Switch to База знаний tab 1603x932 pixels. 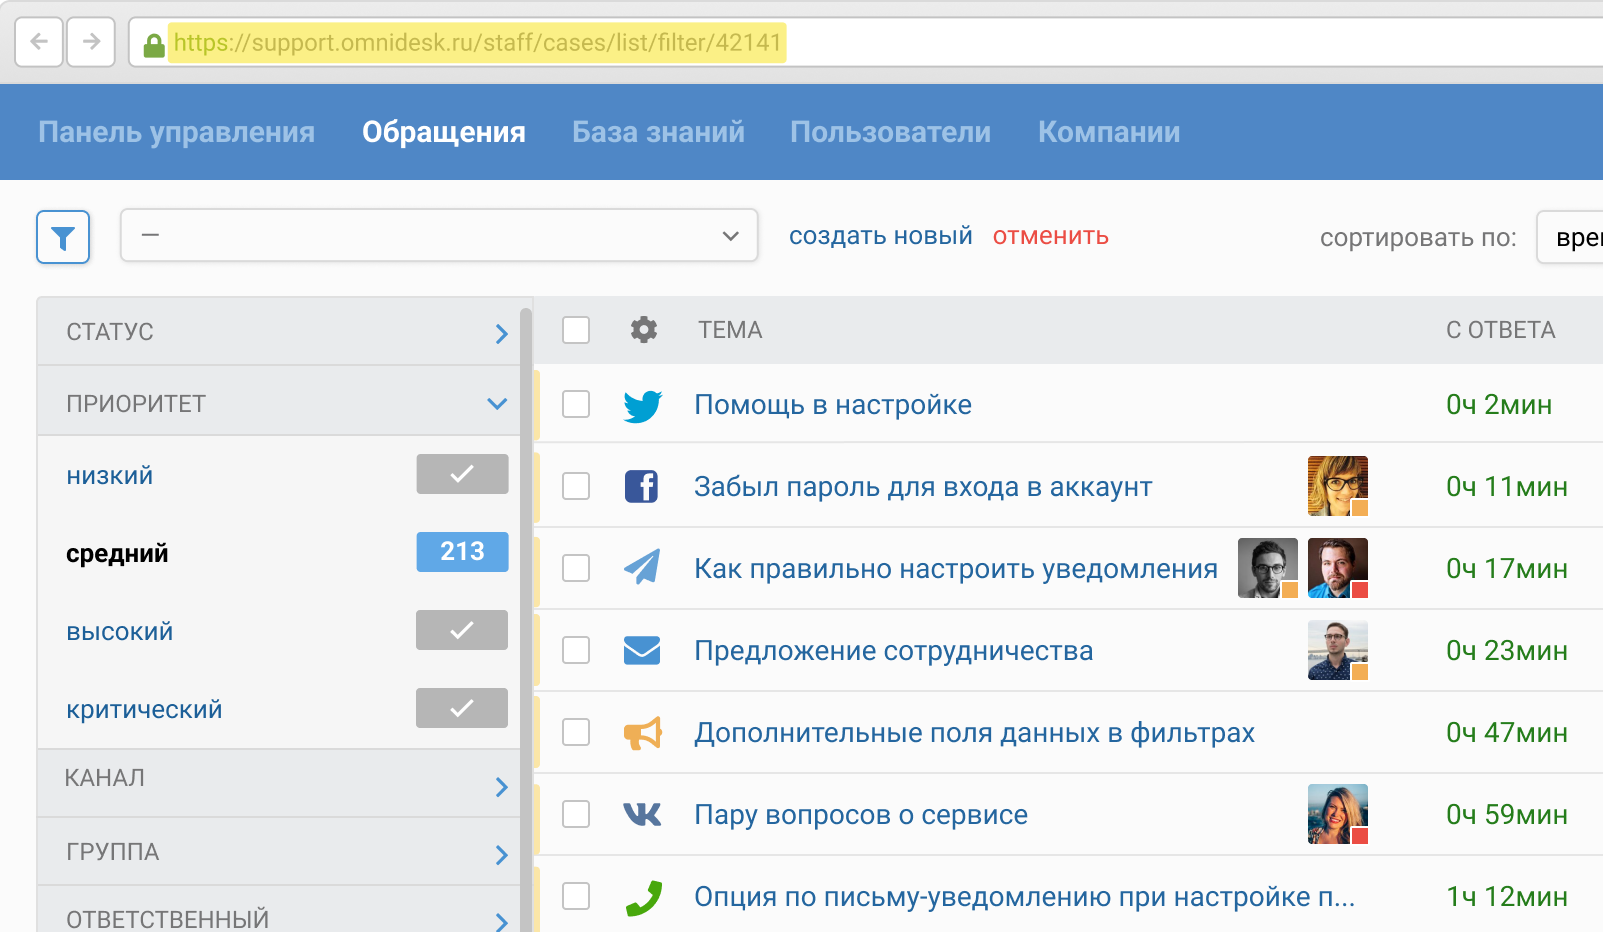658,132
